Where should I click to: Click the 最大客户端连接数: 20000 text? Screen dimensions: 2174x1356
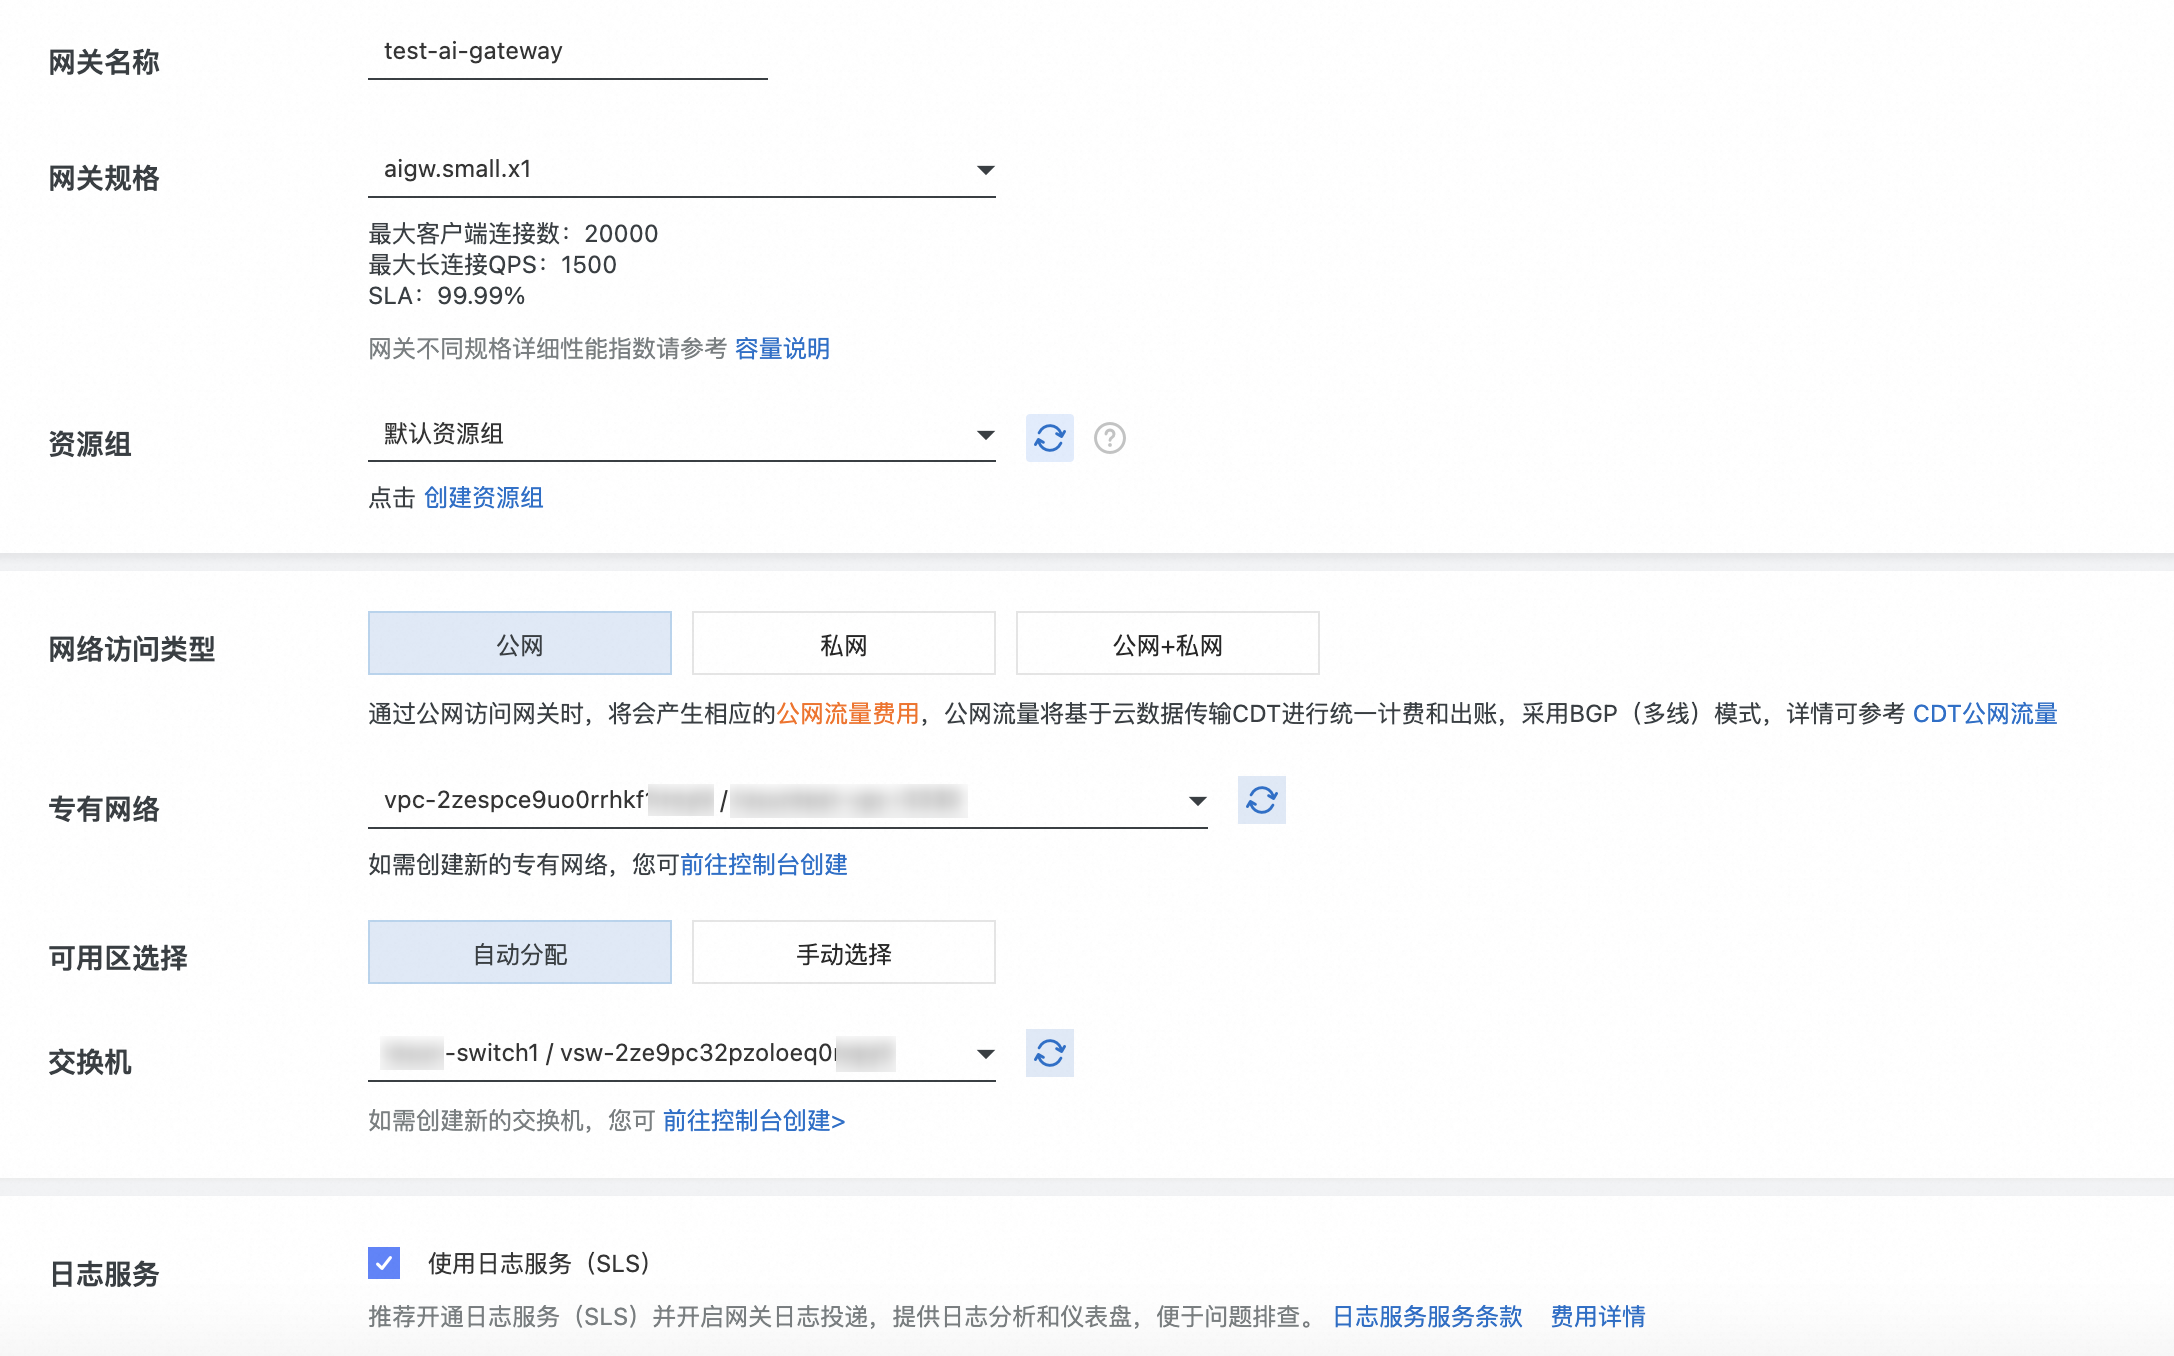pos(513,233)
